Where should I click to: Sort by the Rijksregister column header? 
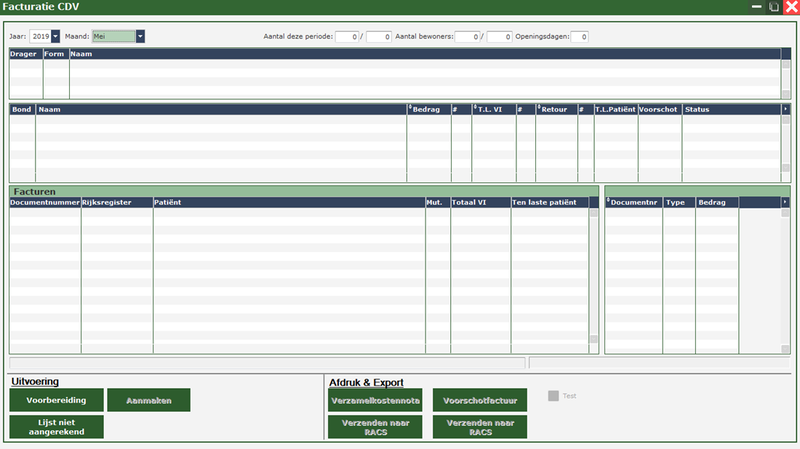click(116, 202)
